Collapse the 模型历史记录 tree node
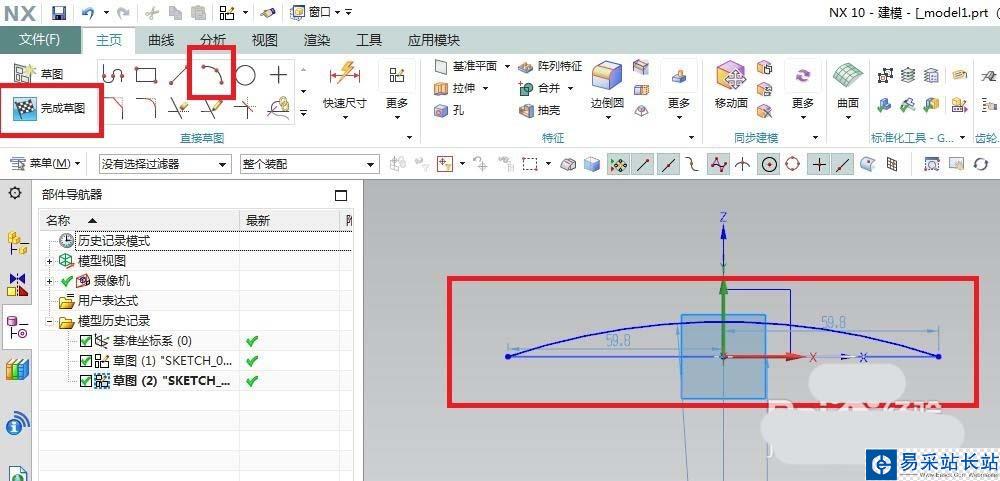The image size is (1000, 481). [x=50, y=322]
